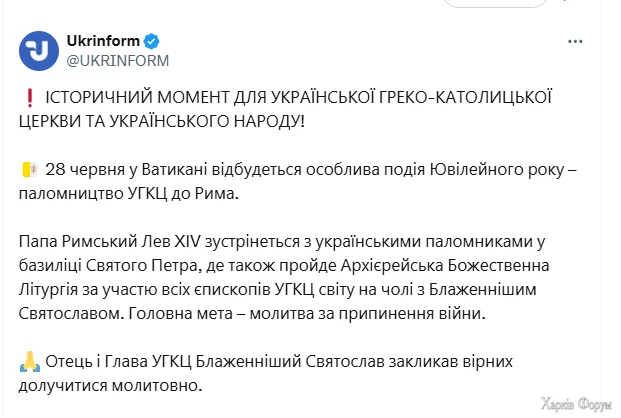Click the blue verified badge
This screenshot has height=418, width=621.
click(x=151, y=42)
